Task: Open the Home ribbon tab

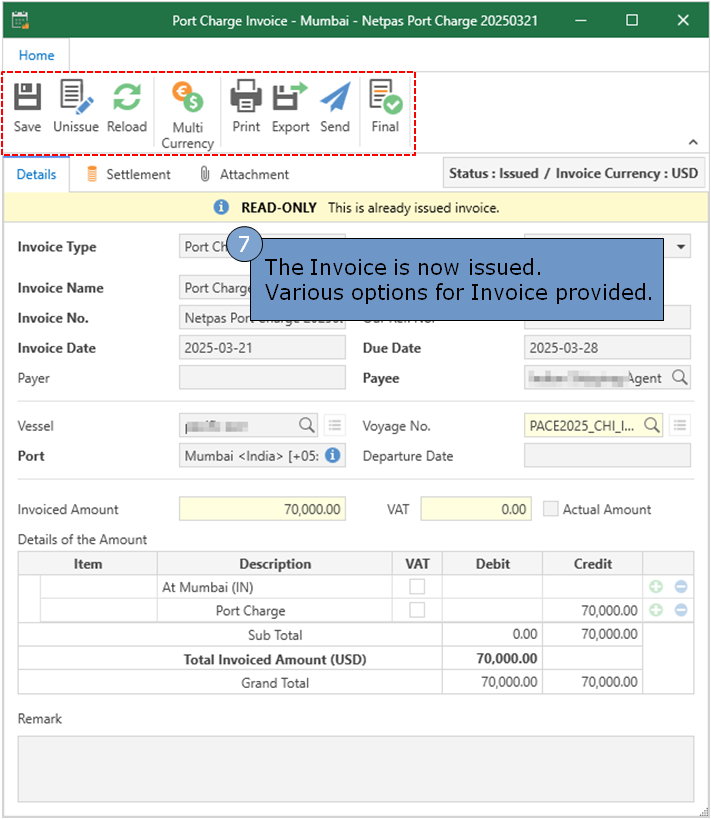Action: click(x=36, y=55)
